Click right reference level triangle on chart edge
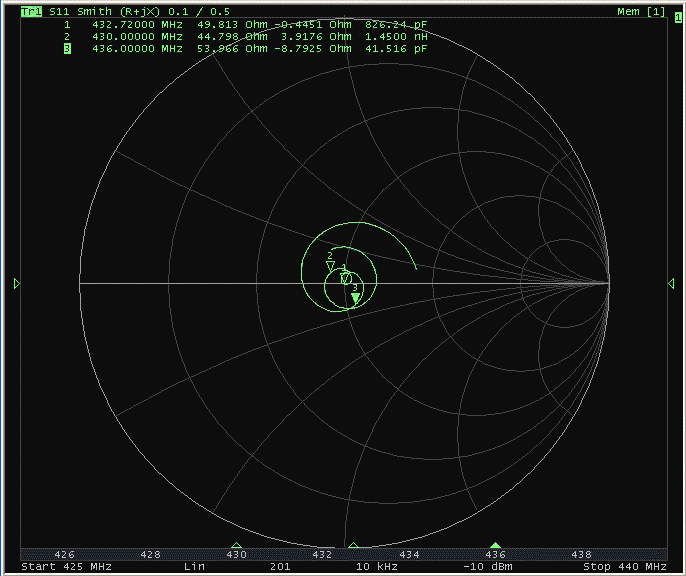686x576 pixels. (x=671, y=283)
